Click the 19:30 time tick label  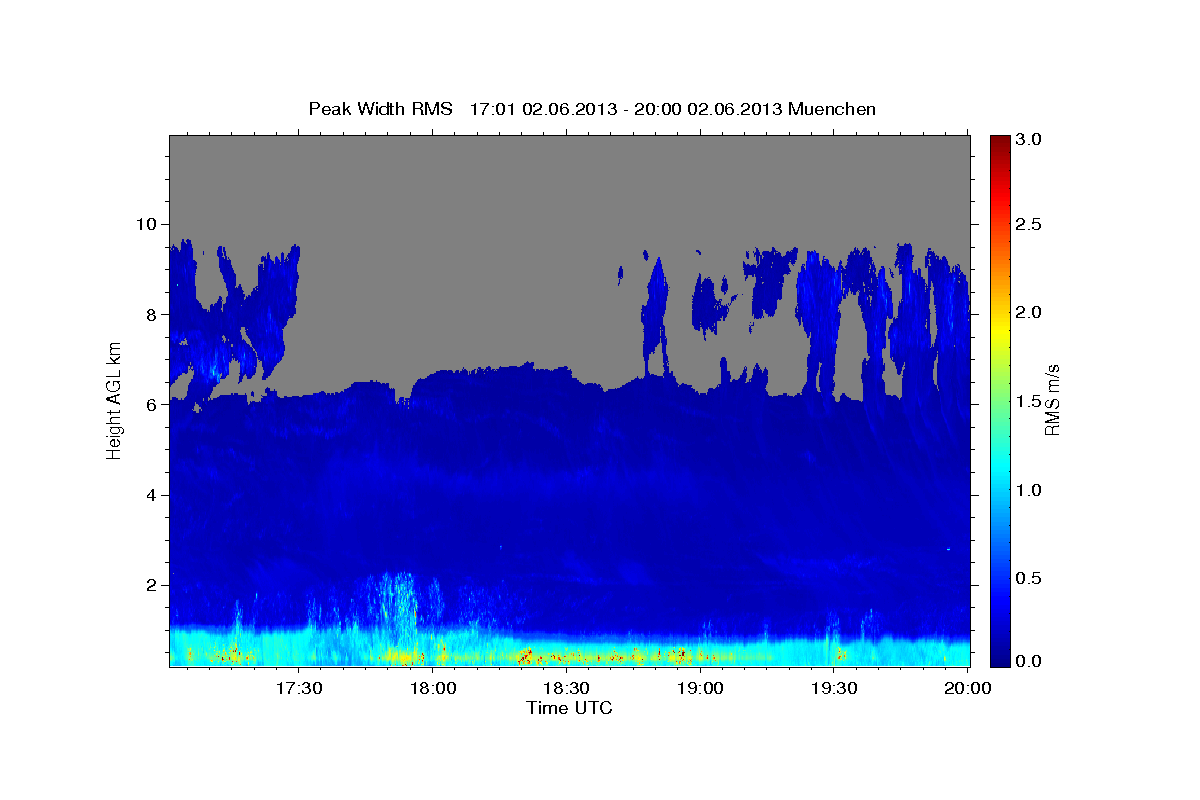coord(834,689)
